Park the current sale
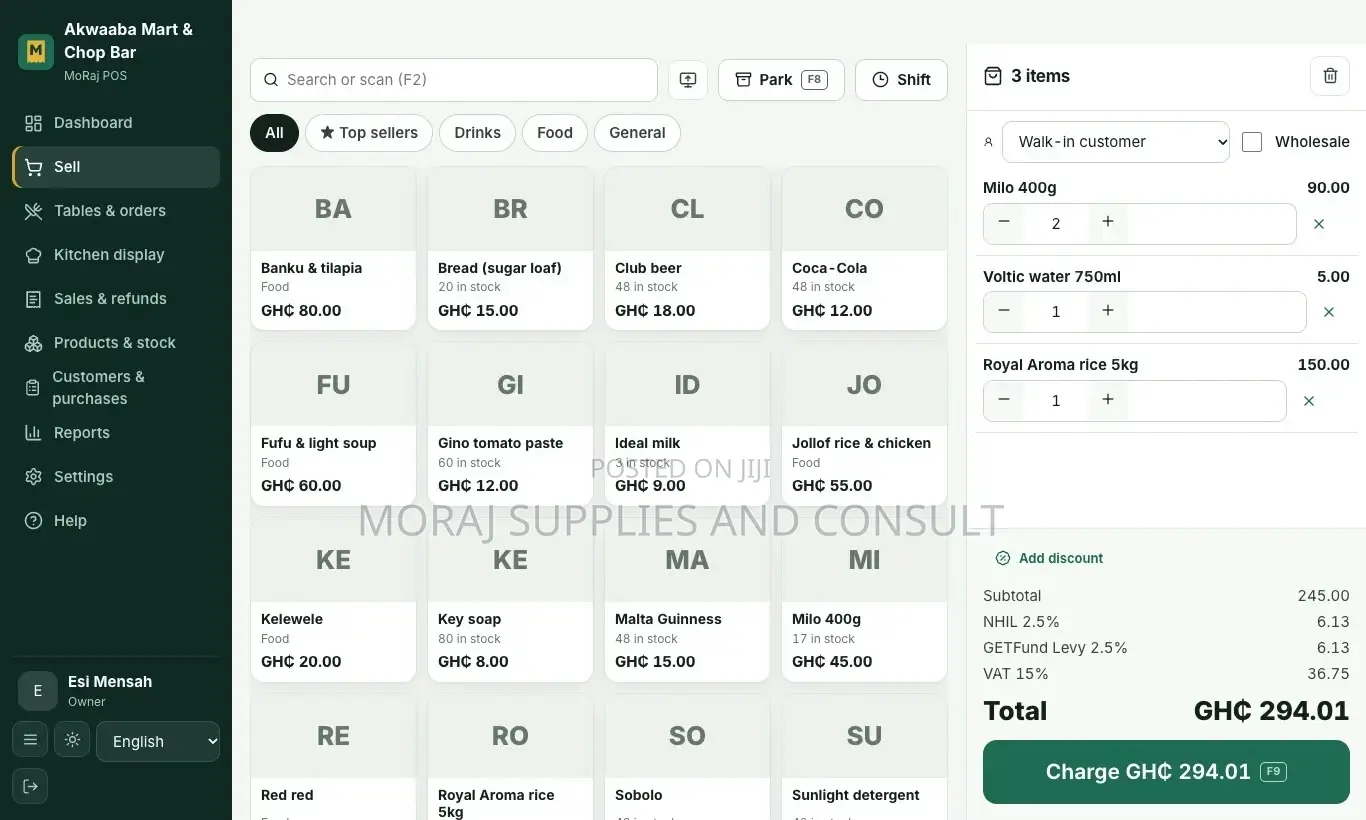This screenshot has height=820, width=1366. (x=781, y=80)
